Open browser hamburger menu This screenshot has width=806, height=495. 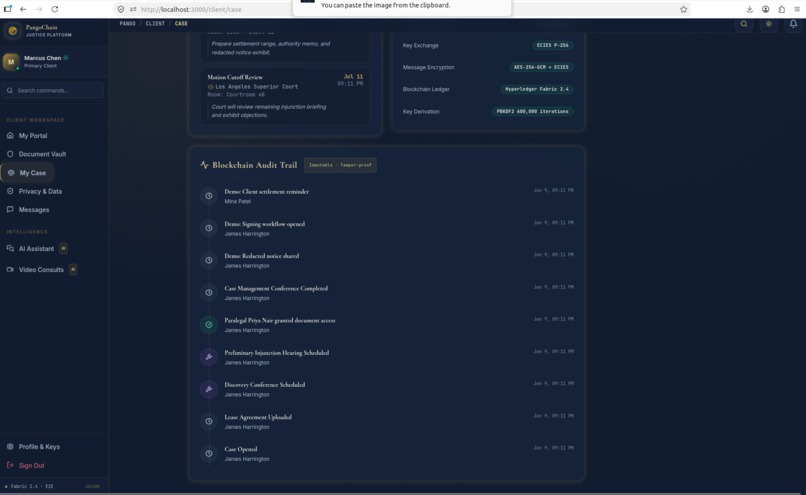pyautogui.click(x=797, y=9)
